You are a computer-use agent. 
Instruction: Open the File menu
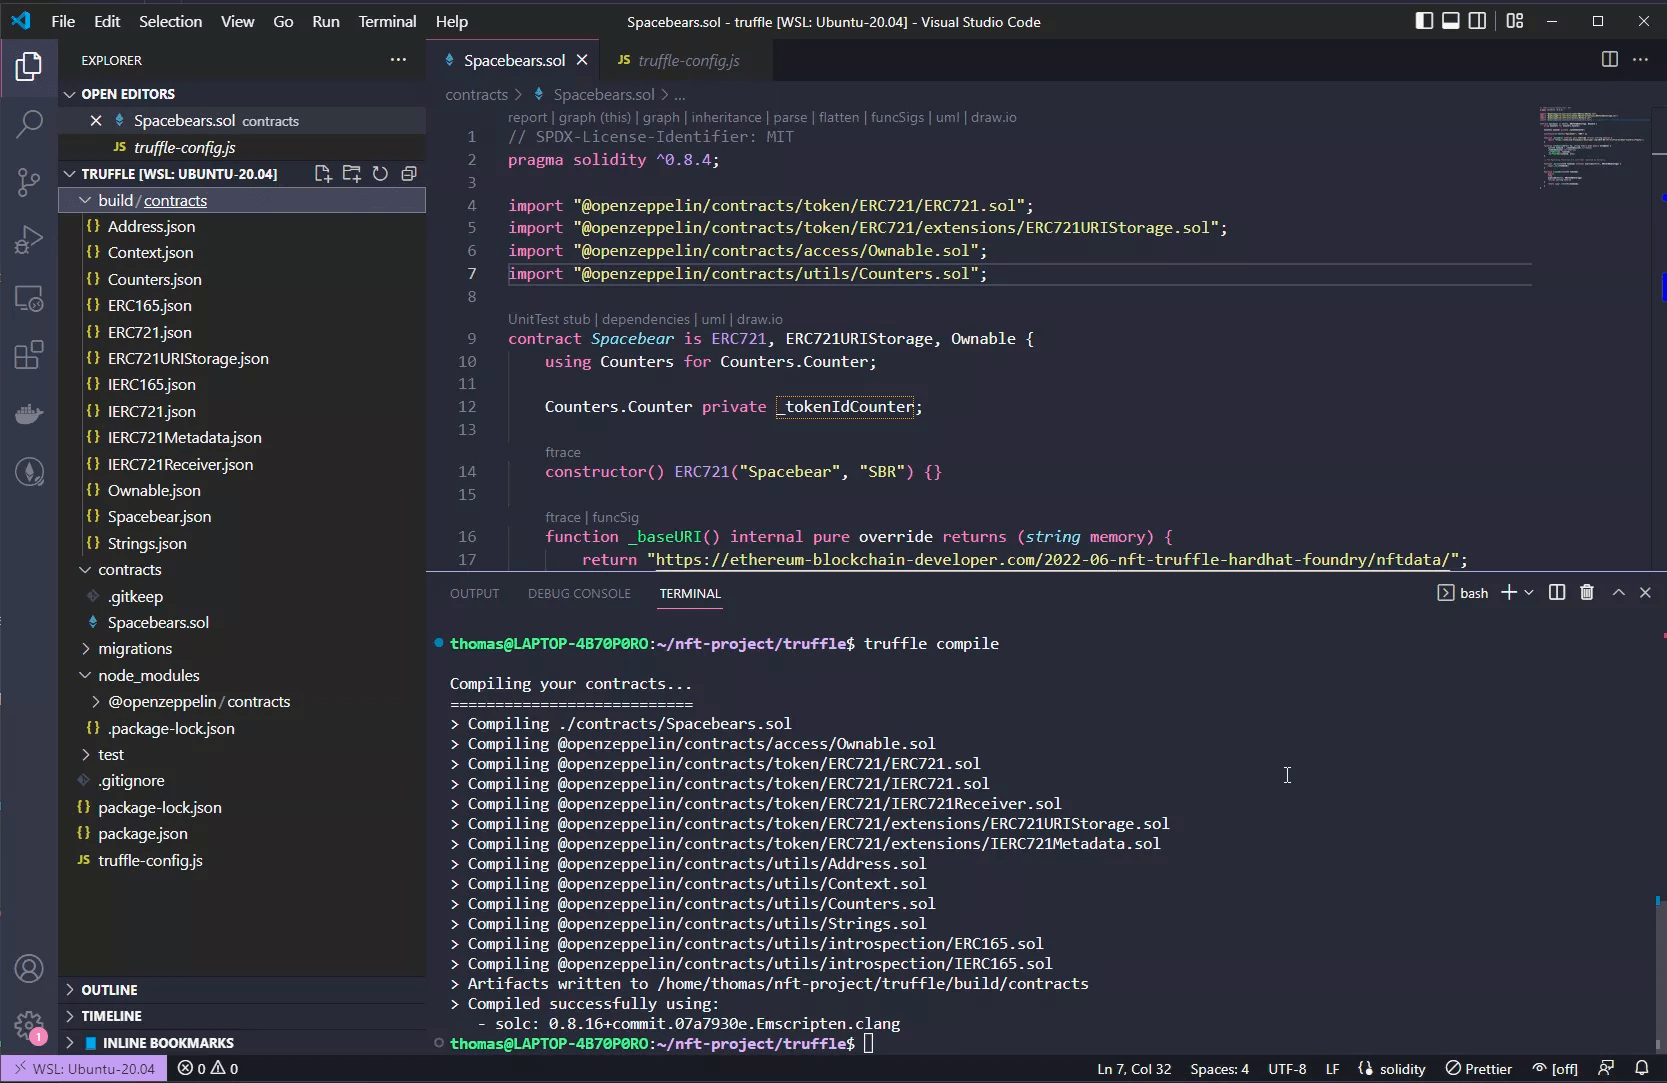point(63,21)
